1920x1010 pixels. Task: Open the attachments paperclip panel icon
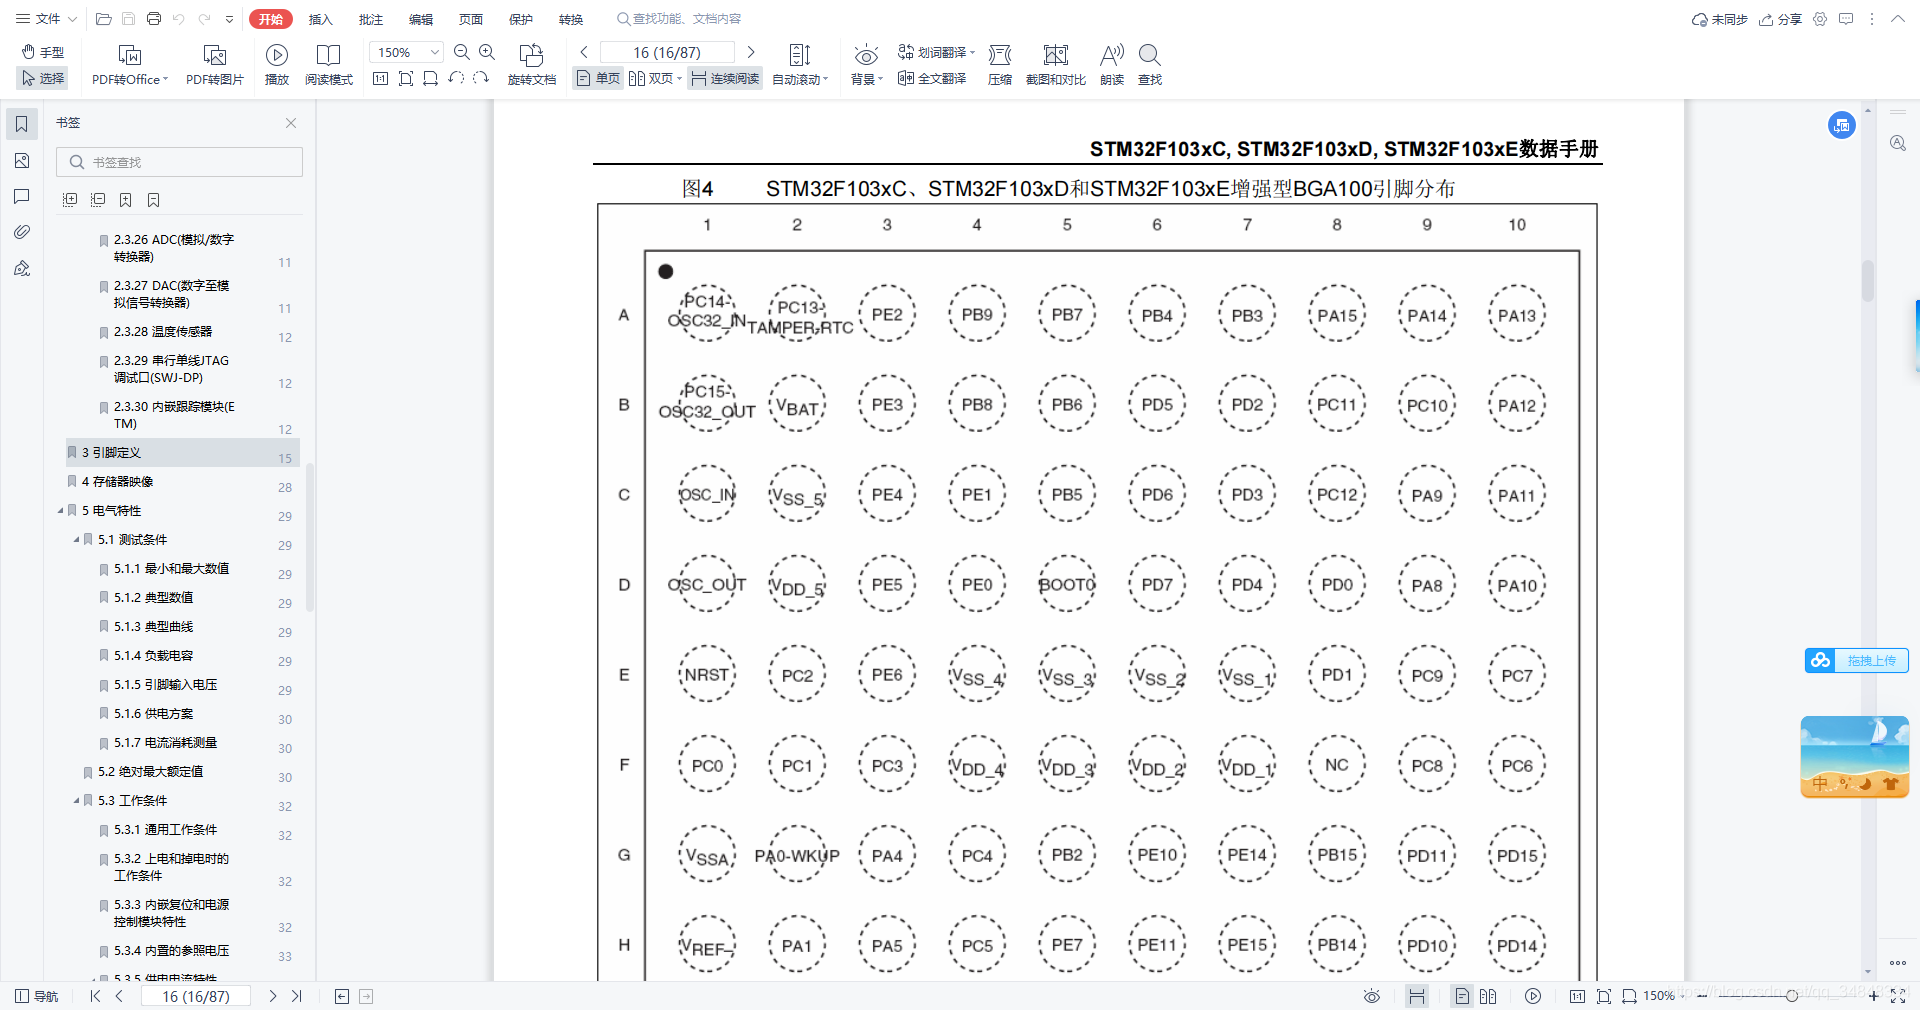coord(21,232)
